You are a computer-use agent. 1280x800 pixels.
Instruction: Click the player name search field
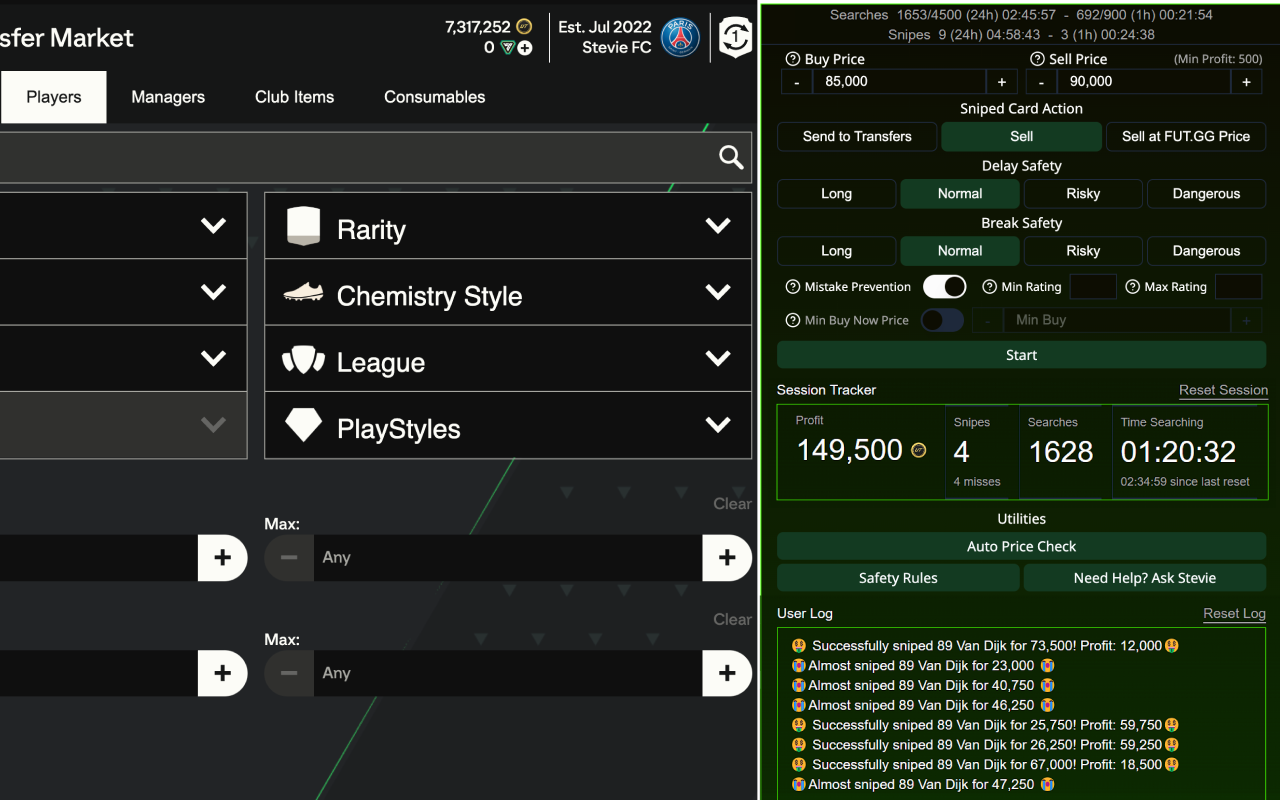click(375, 157)
